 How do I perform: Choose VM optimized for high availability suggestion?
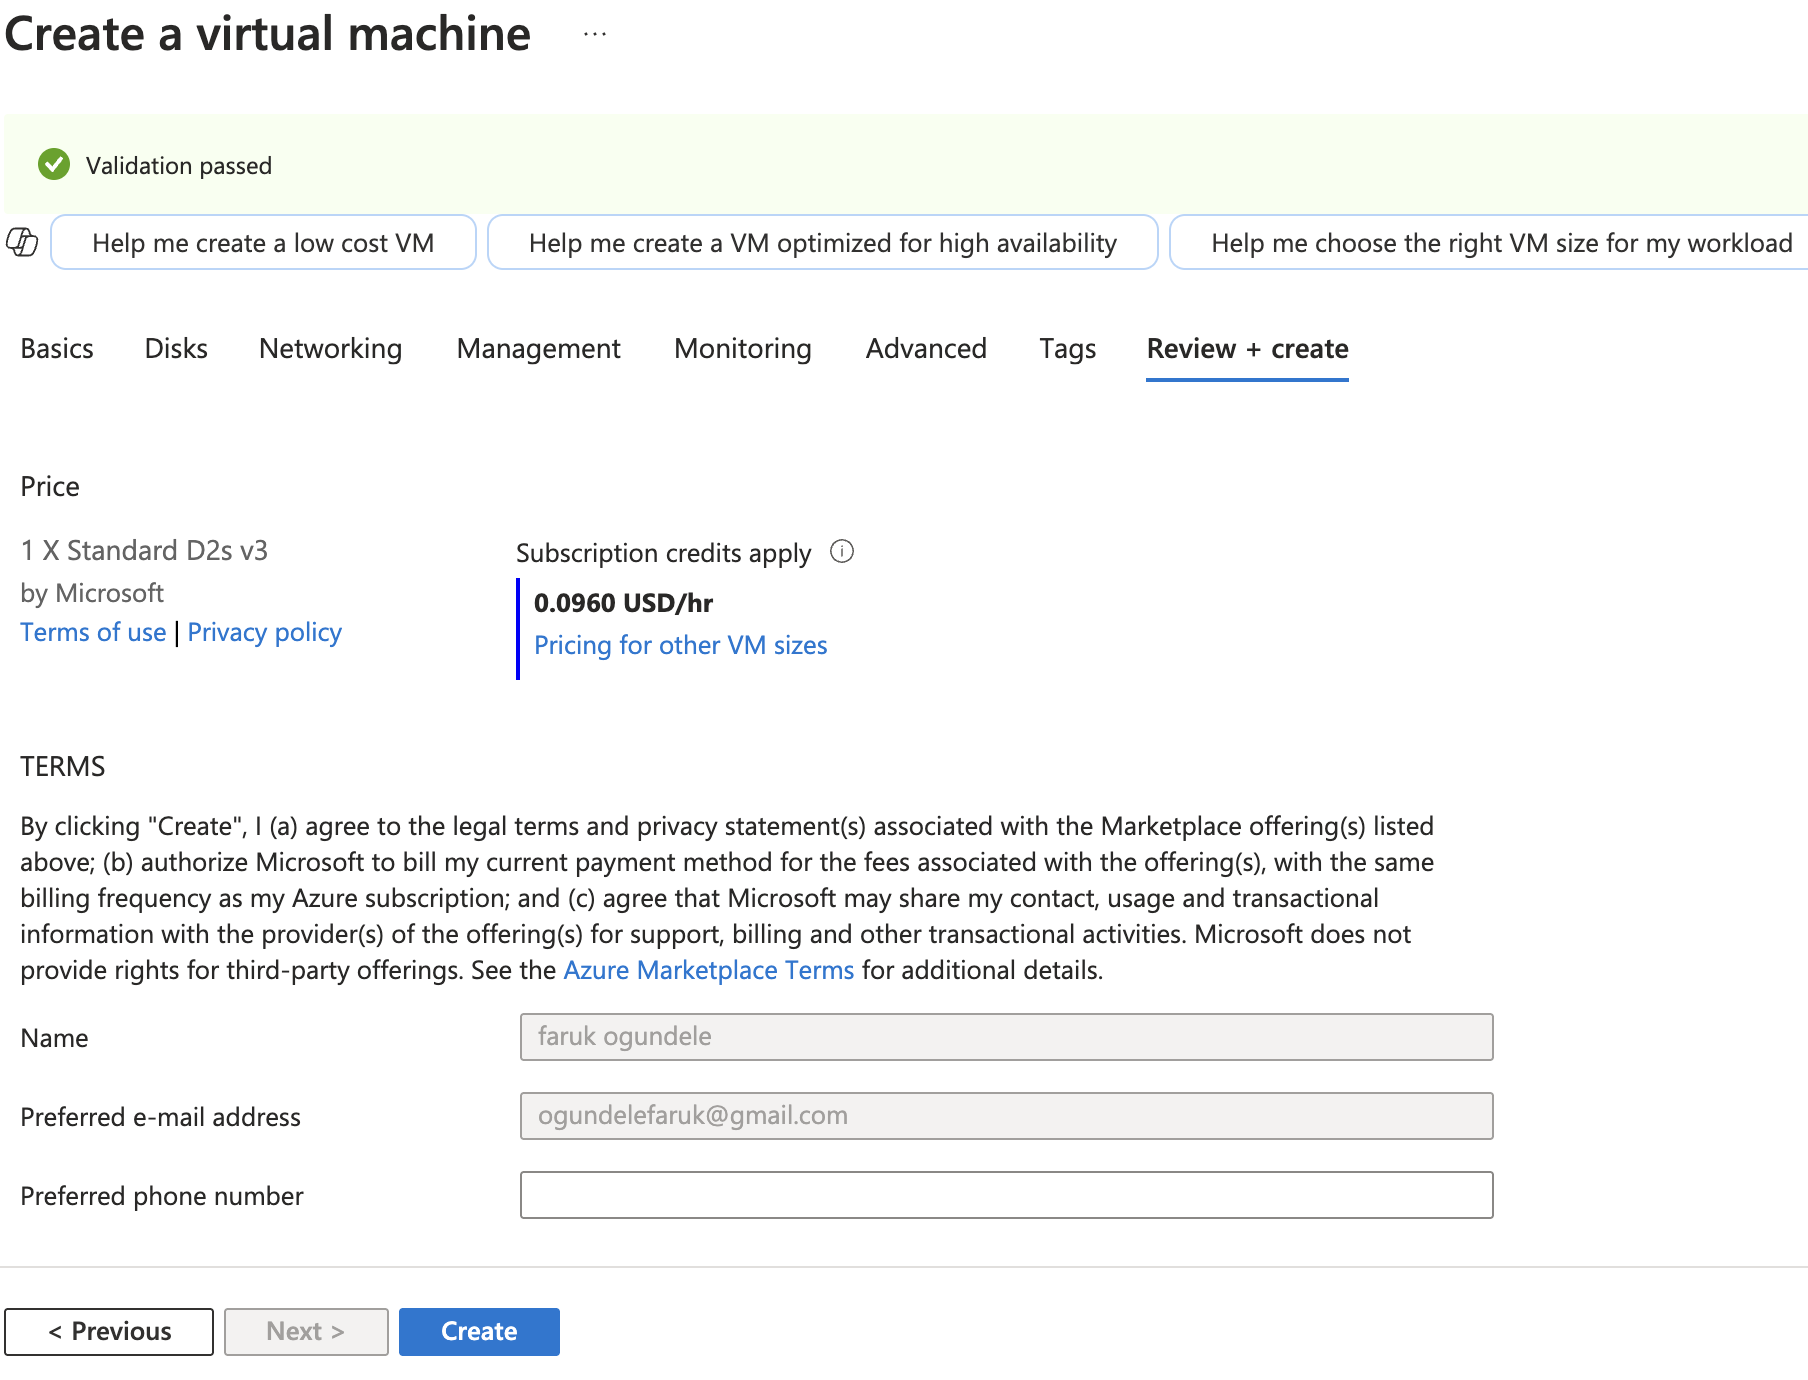(x=822, y=243)
